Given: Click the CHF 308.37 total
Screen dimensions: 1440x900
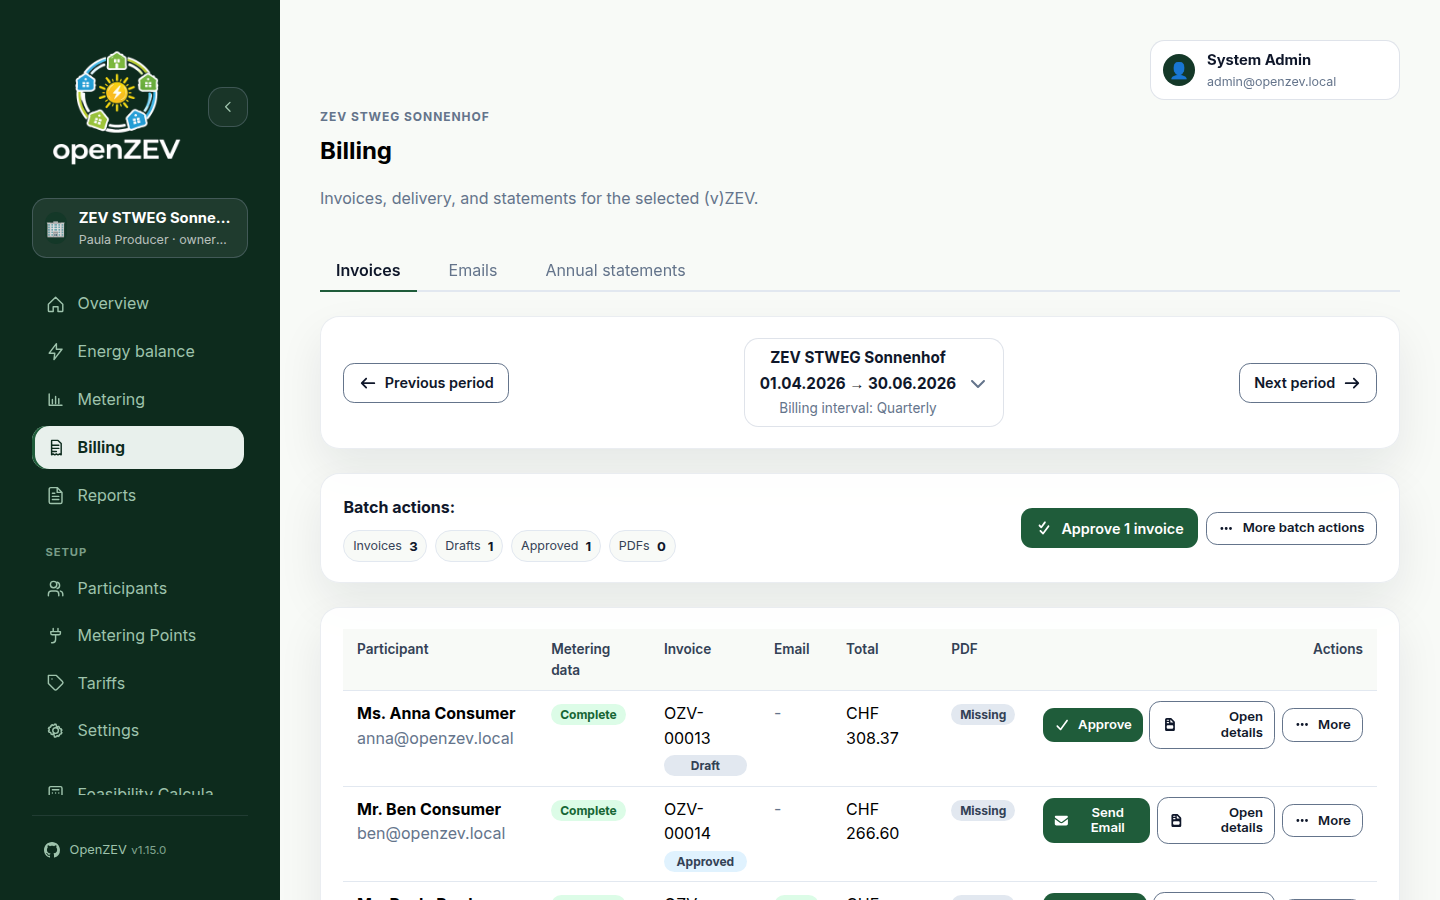Looking at the screenshot, I should click(872, 726).
